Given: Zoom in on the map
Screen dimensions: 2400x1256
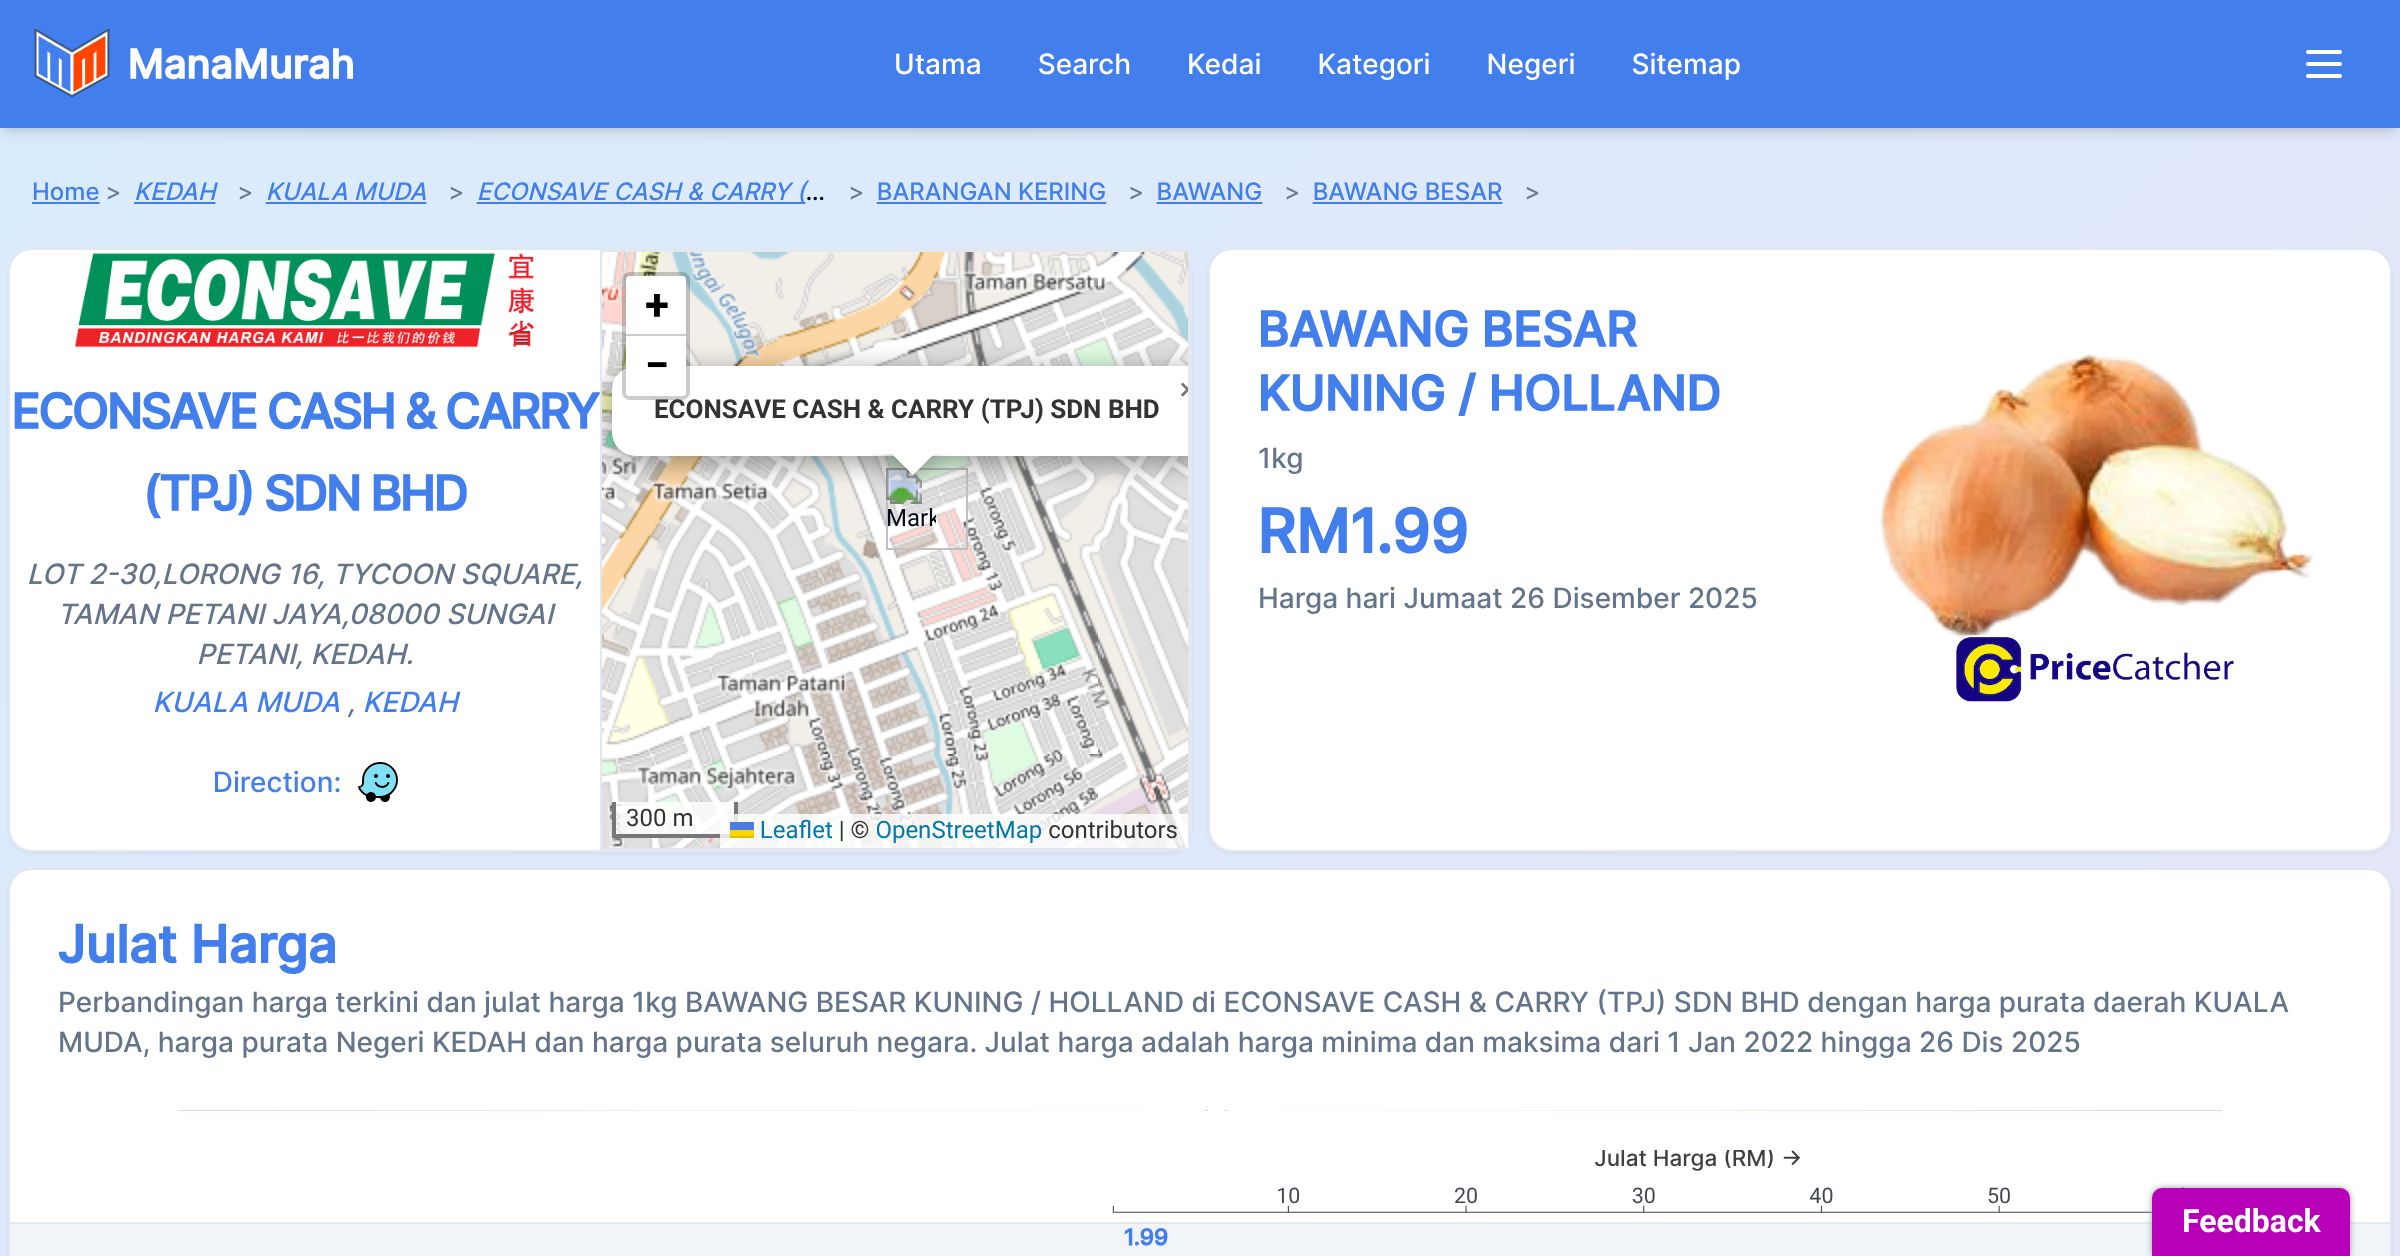Looking at the screenshot, I should click(x=656, y=305).
